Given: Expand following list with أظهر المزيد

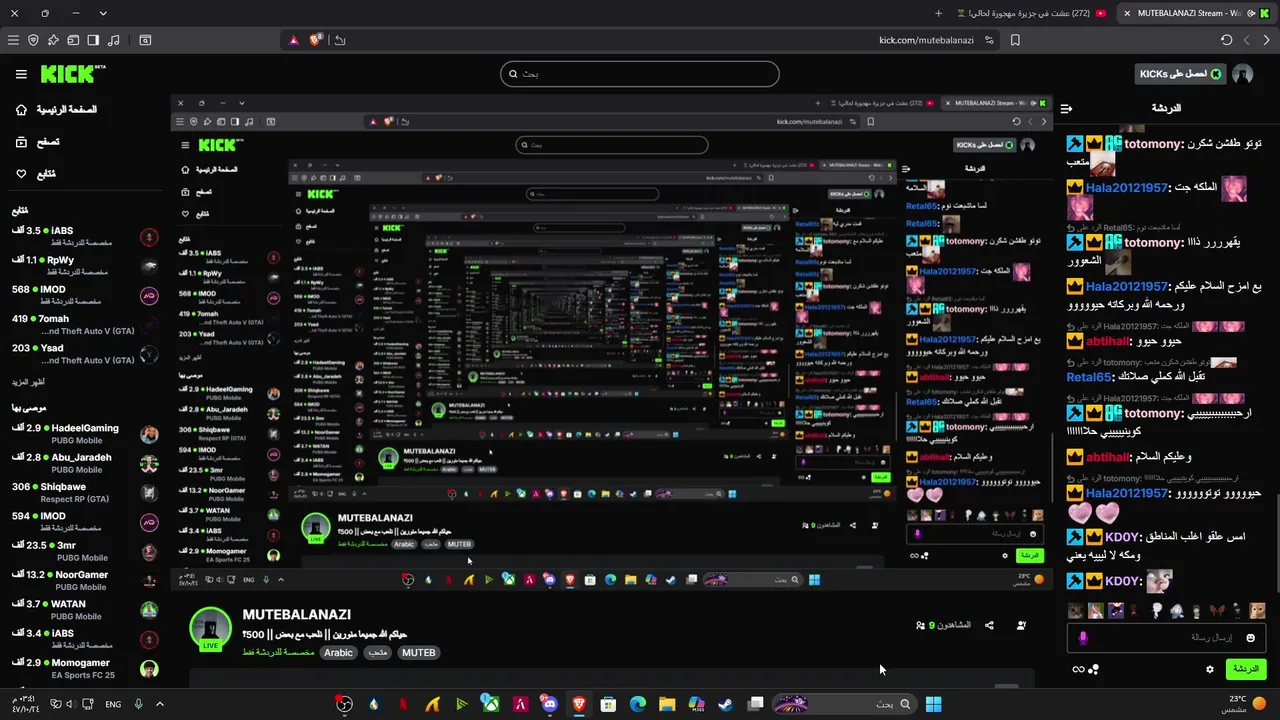Looking at the screenshot, I should 29,382.
